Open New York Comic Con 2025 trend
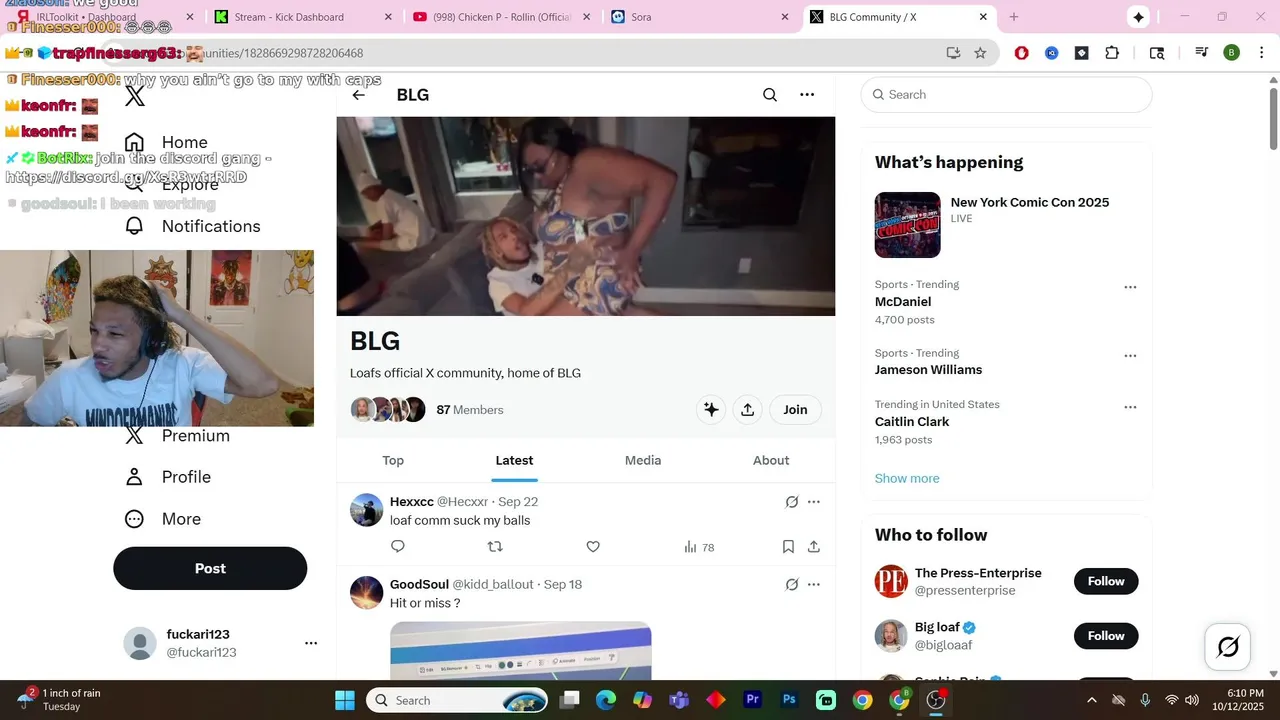 [x=1007, y=225]
